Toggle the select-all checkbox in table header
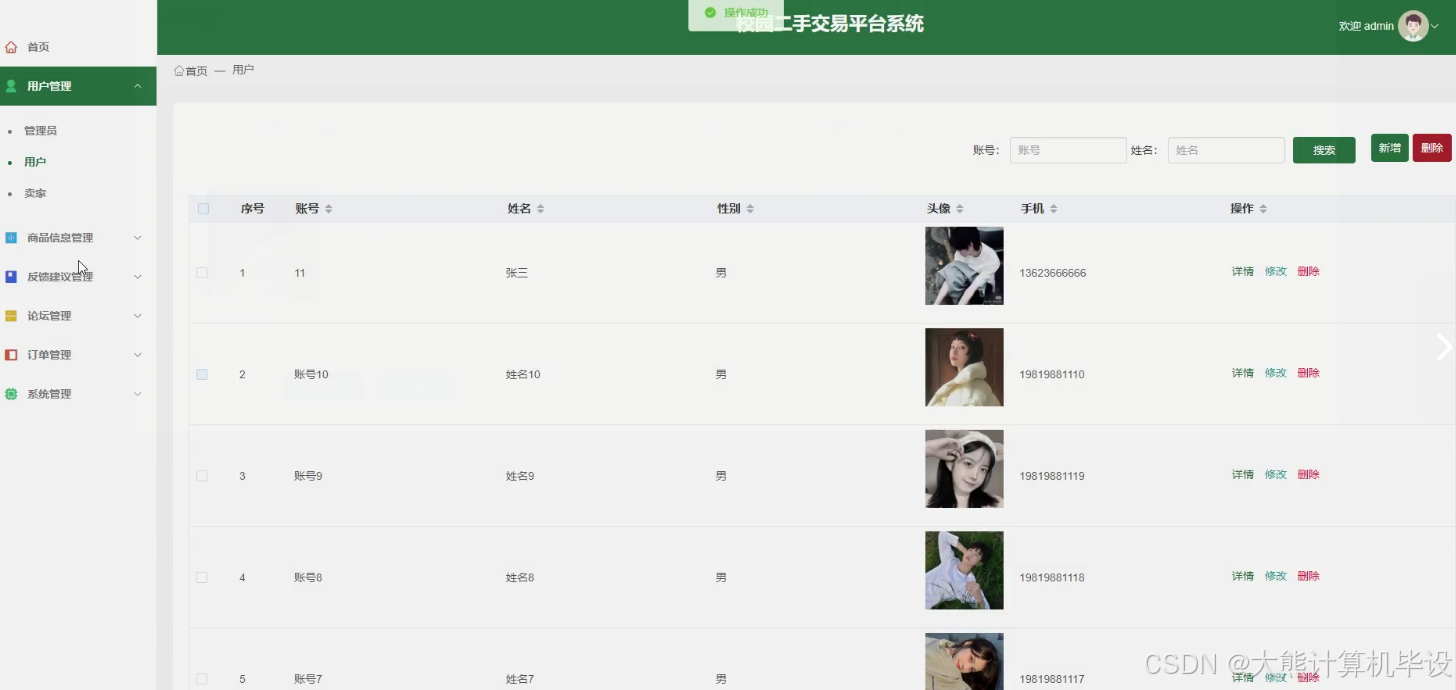Screen dimensions: 1456x690 (x=203, y=209)
